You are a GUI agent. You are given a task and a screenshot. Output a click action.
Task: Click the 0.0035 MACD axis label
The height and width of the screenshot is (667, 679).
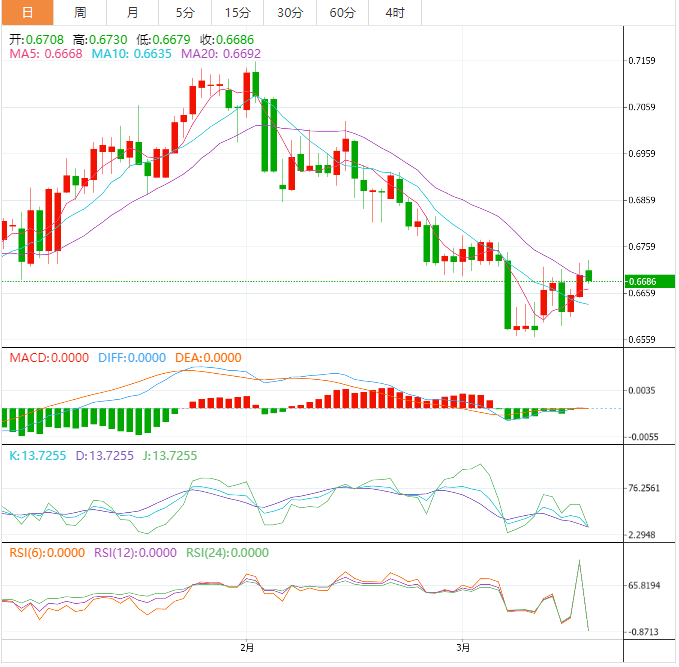pos(642,391)
